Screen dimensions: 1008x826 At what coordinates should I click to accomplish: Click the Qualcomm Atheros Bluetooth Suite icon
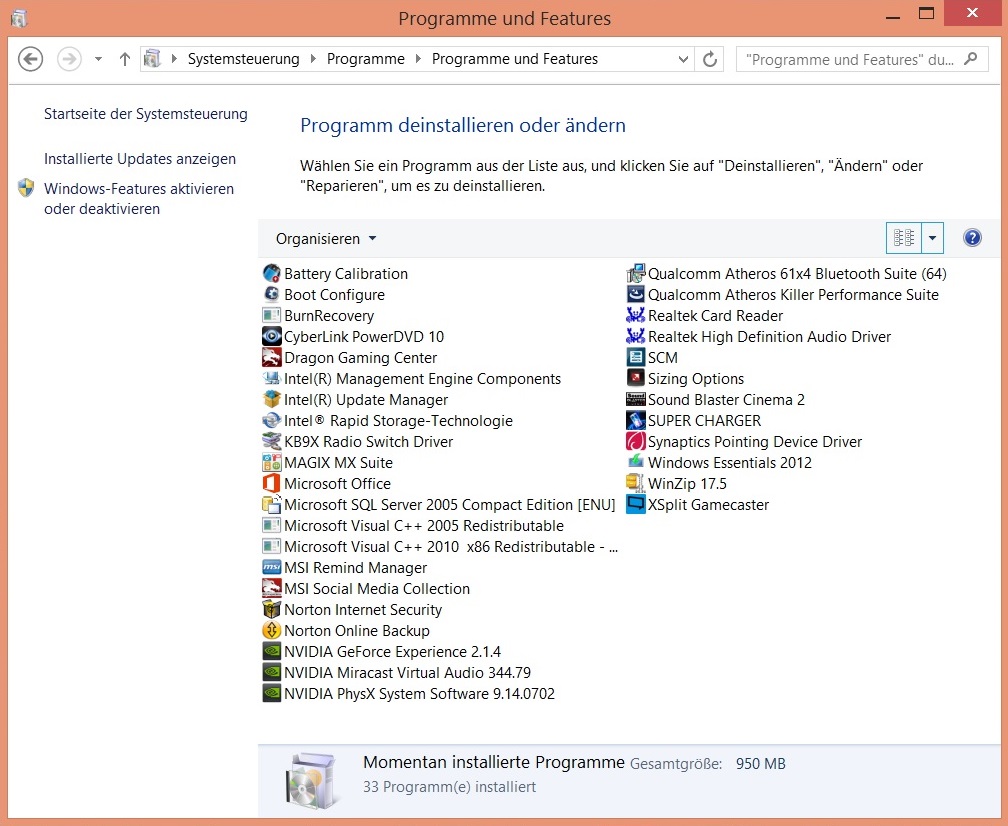(x=635, y=273)
